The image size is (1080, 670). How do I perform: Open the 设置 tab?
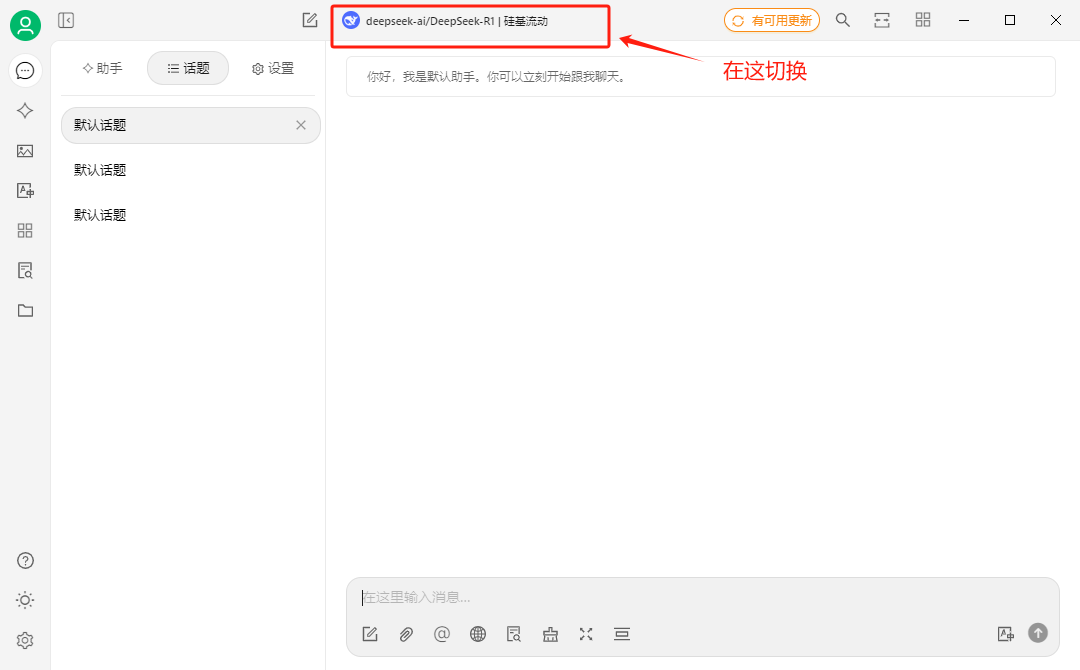pyautogui.click(x=271, y=68)
